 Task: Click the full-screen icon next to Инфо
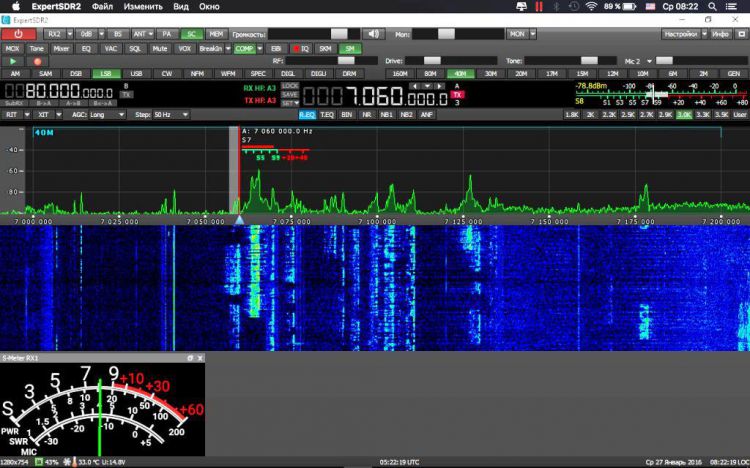coord(741,34)
